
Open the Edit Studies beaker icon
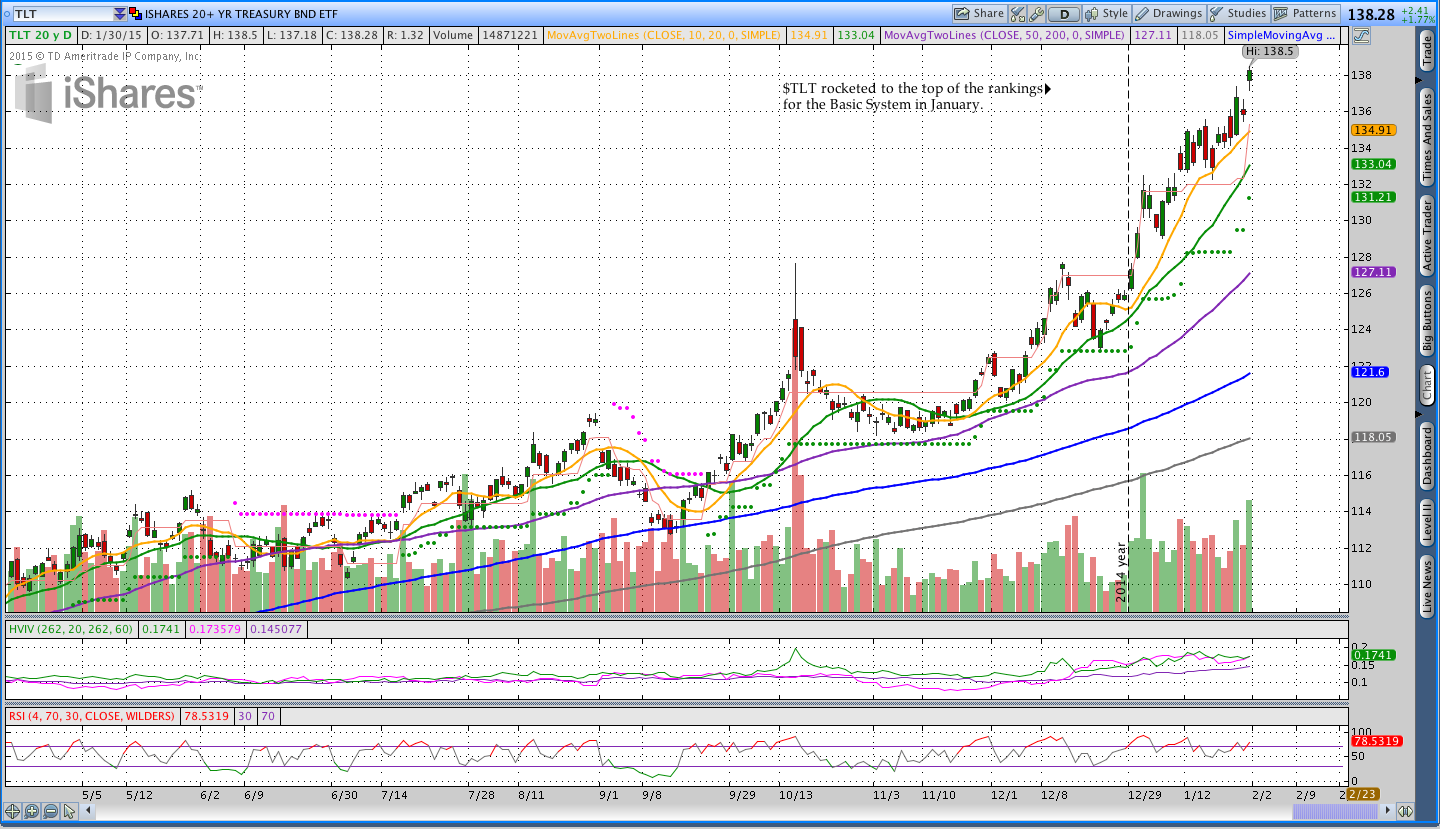coord(1017,14)
